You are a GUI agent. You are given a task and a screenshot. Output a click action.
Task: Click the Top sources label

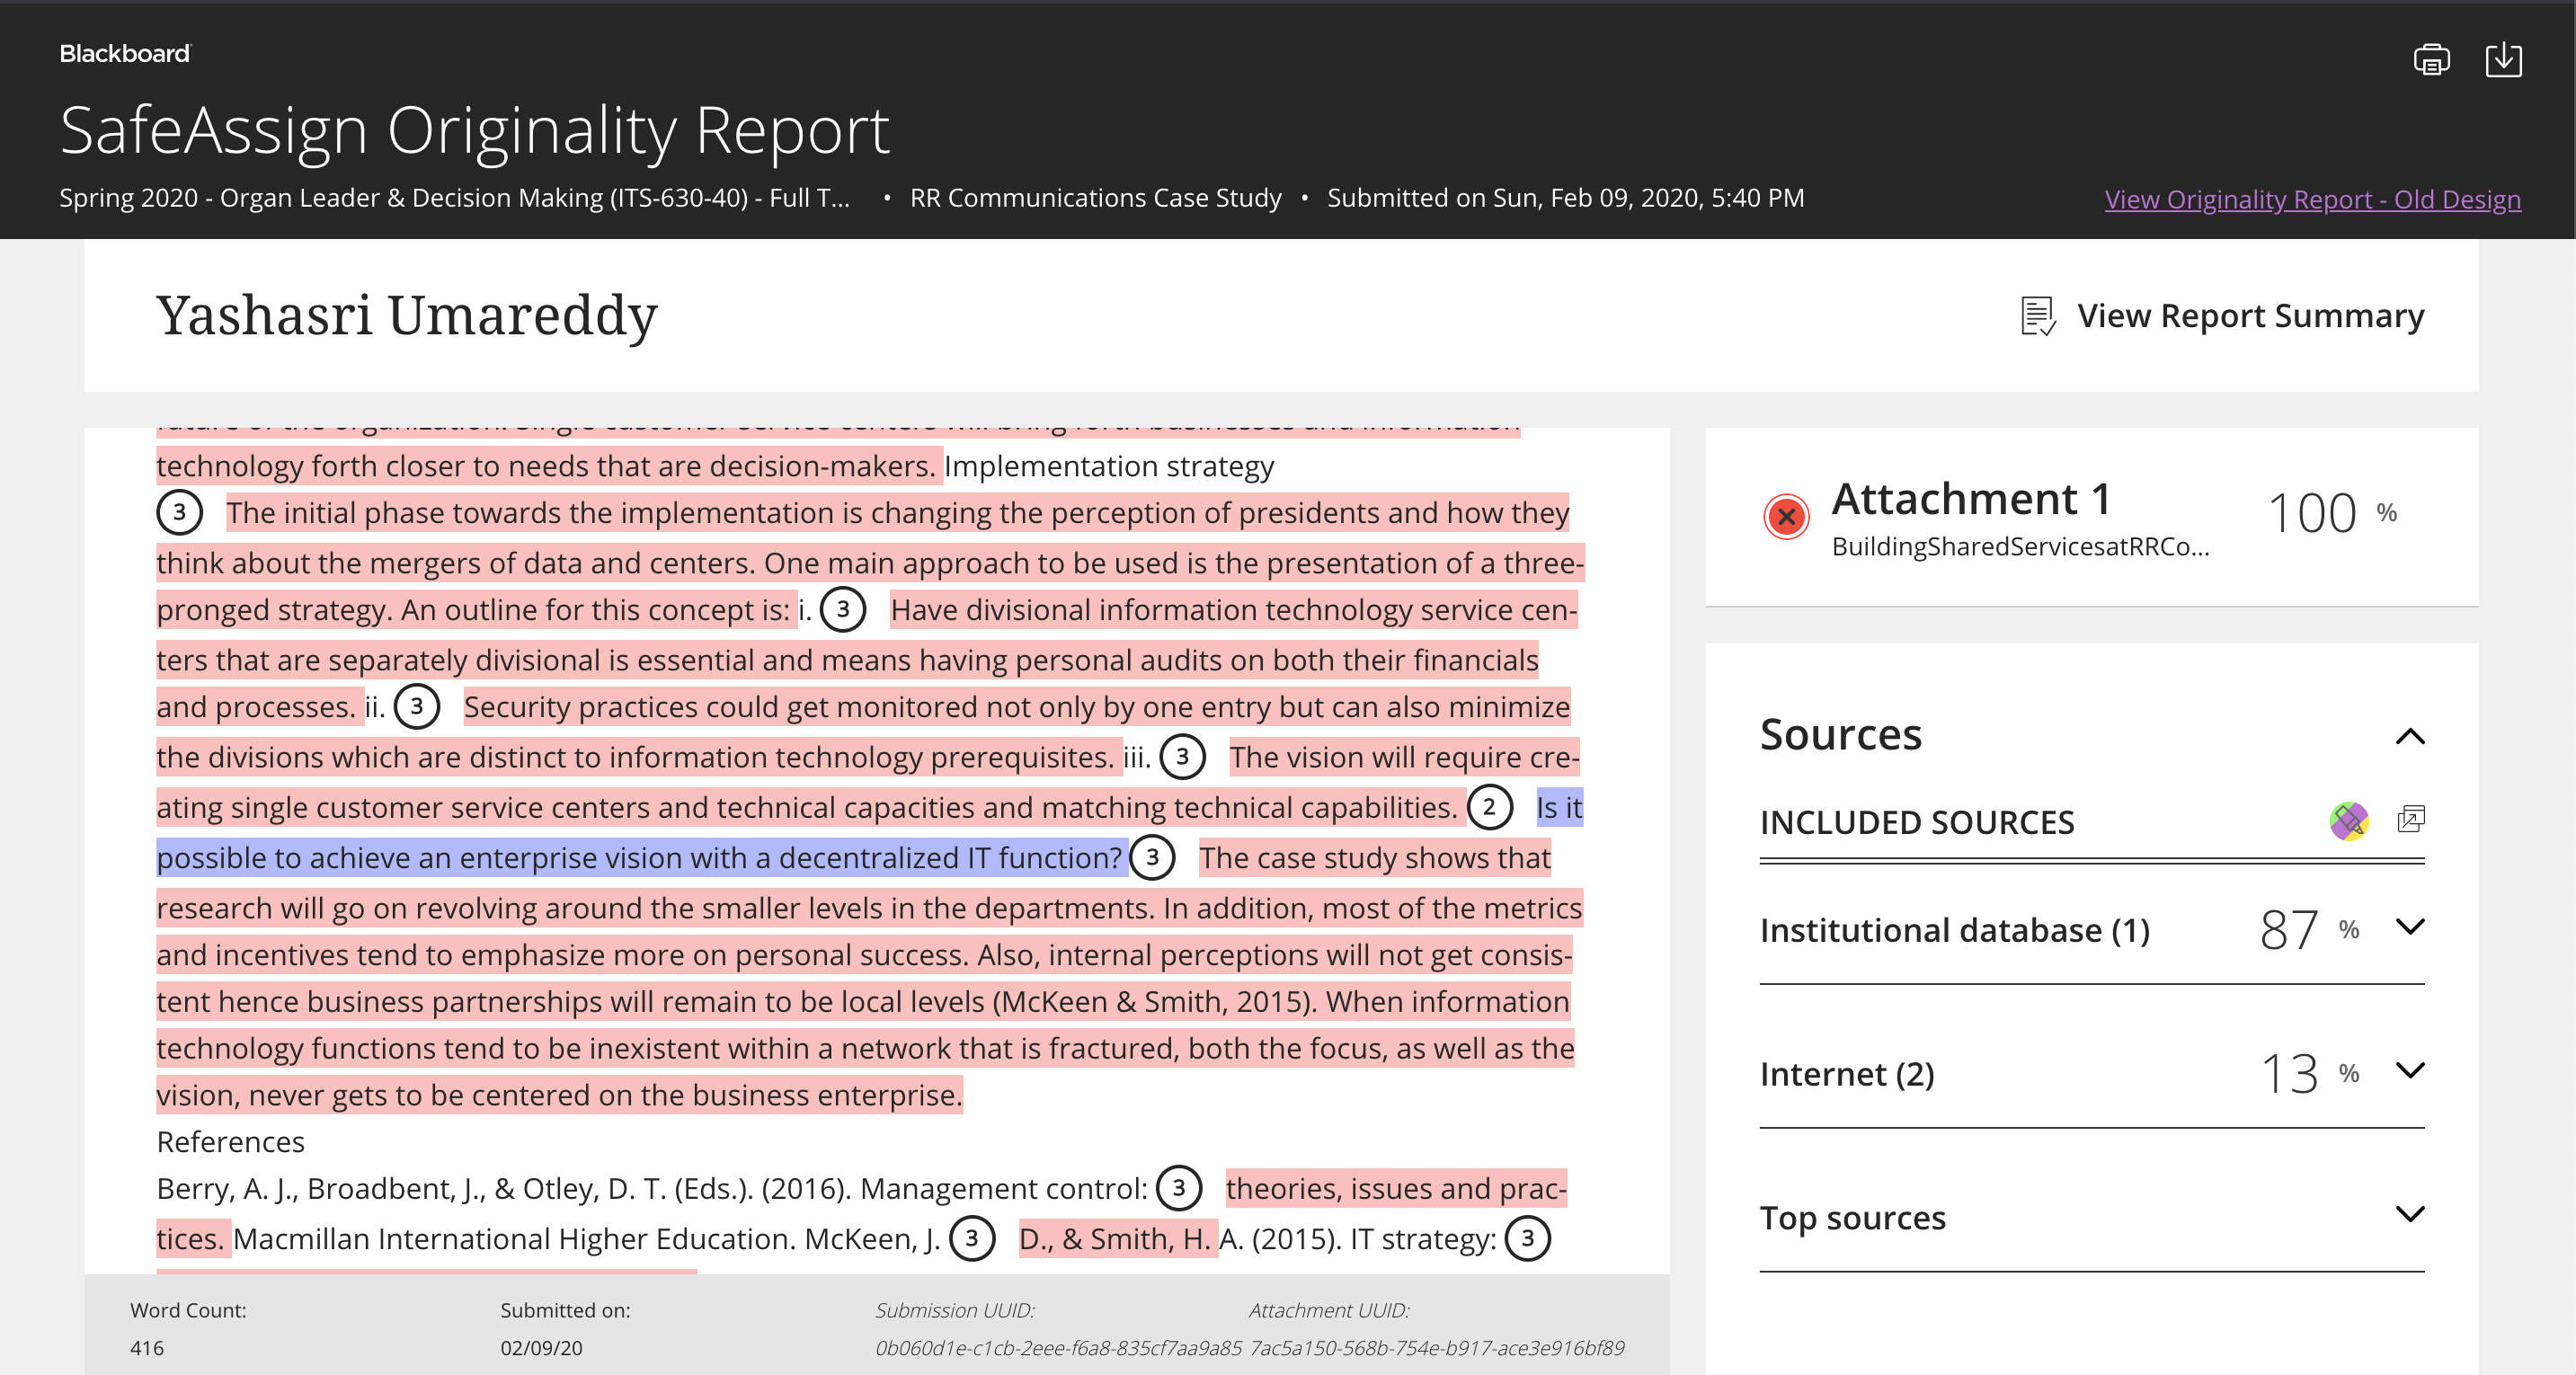pyautogui.click(x=1852, y=1218)
